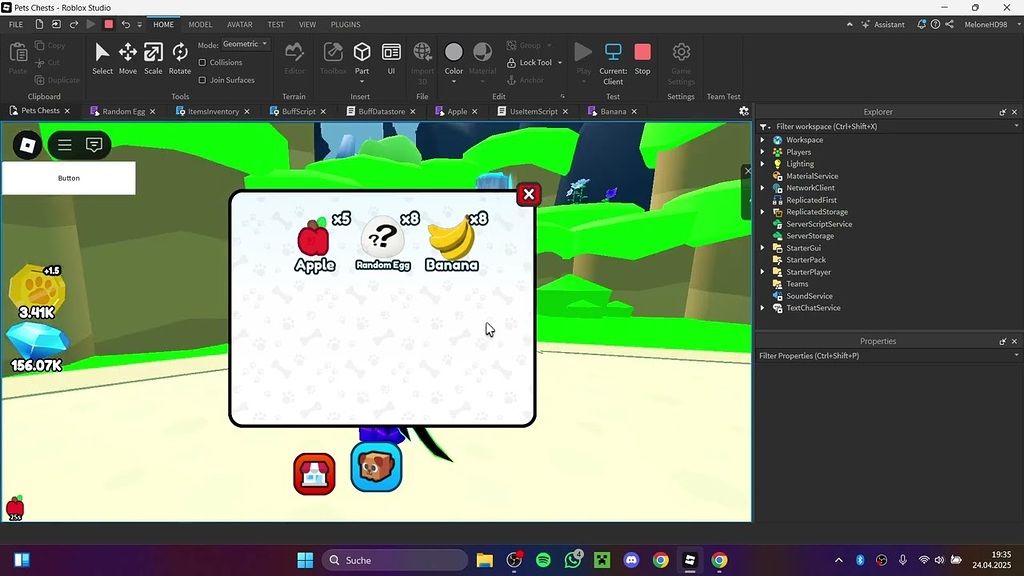This screenshot has height=576, width=1024.
Task: Pick the Rotate tool
Action: click(180, 59)
